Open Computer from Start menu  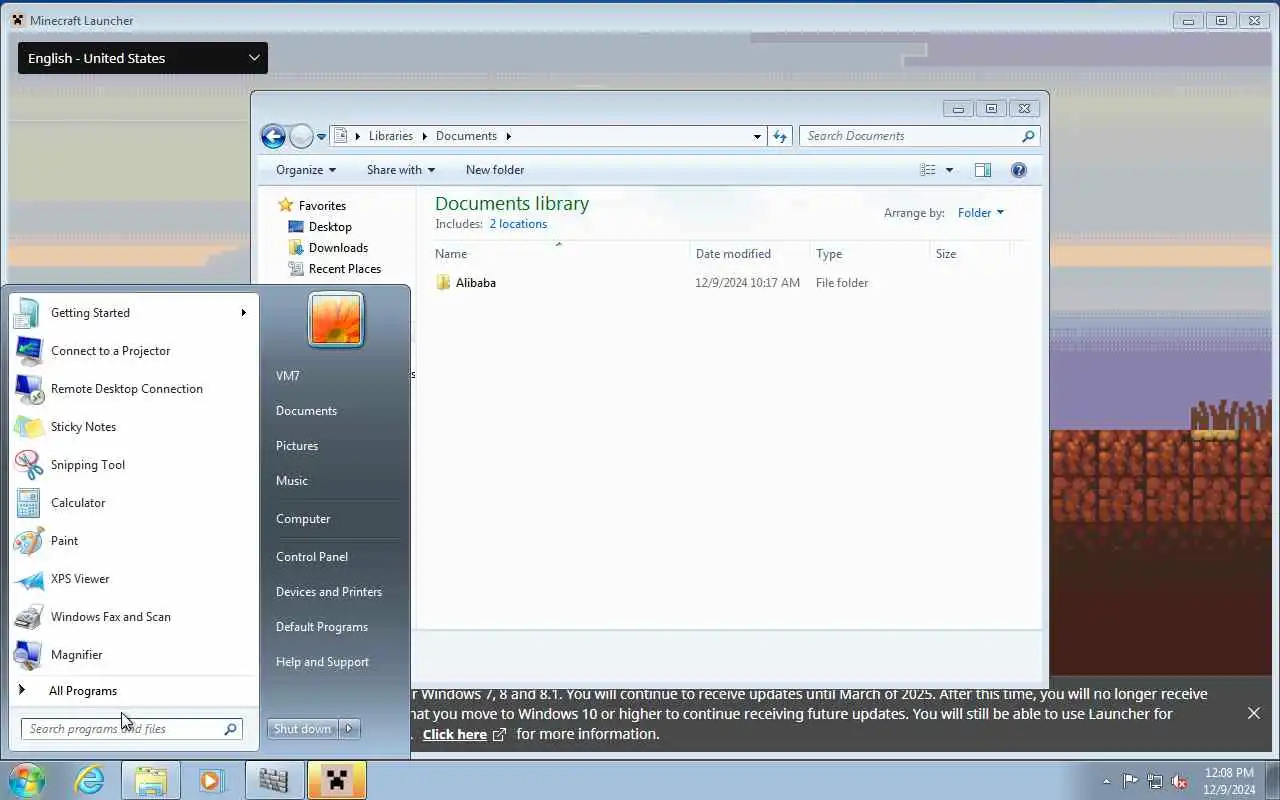(303, 519)
